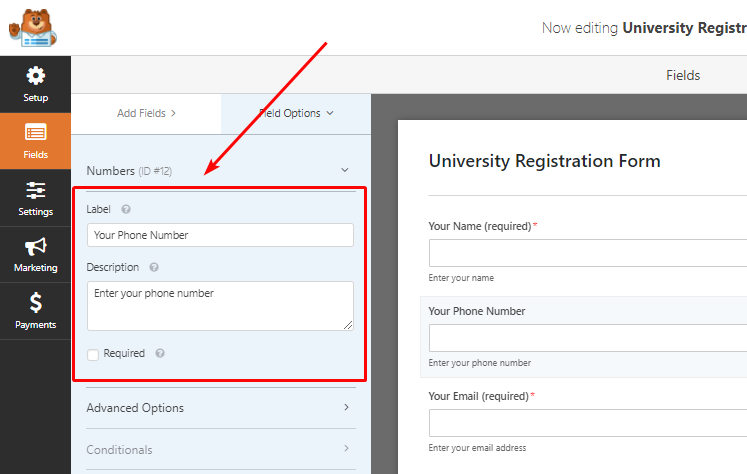Click help icon beside Required option
The image size is (747, 474).
point(160,354)
